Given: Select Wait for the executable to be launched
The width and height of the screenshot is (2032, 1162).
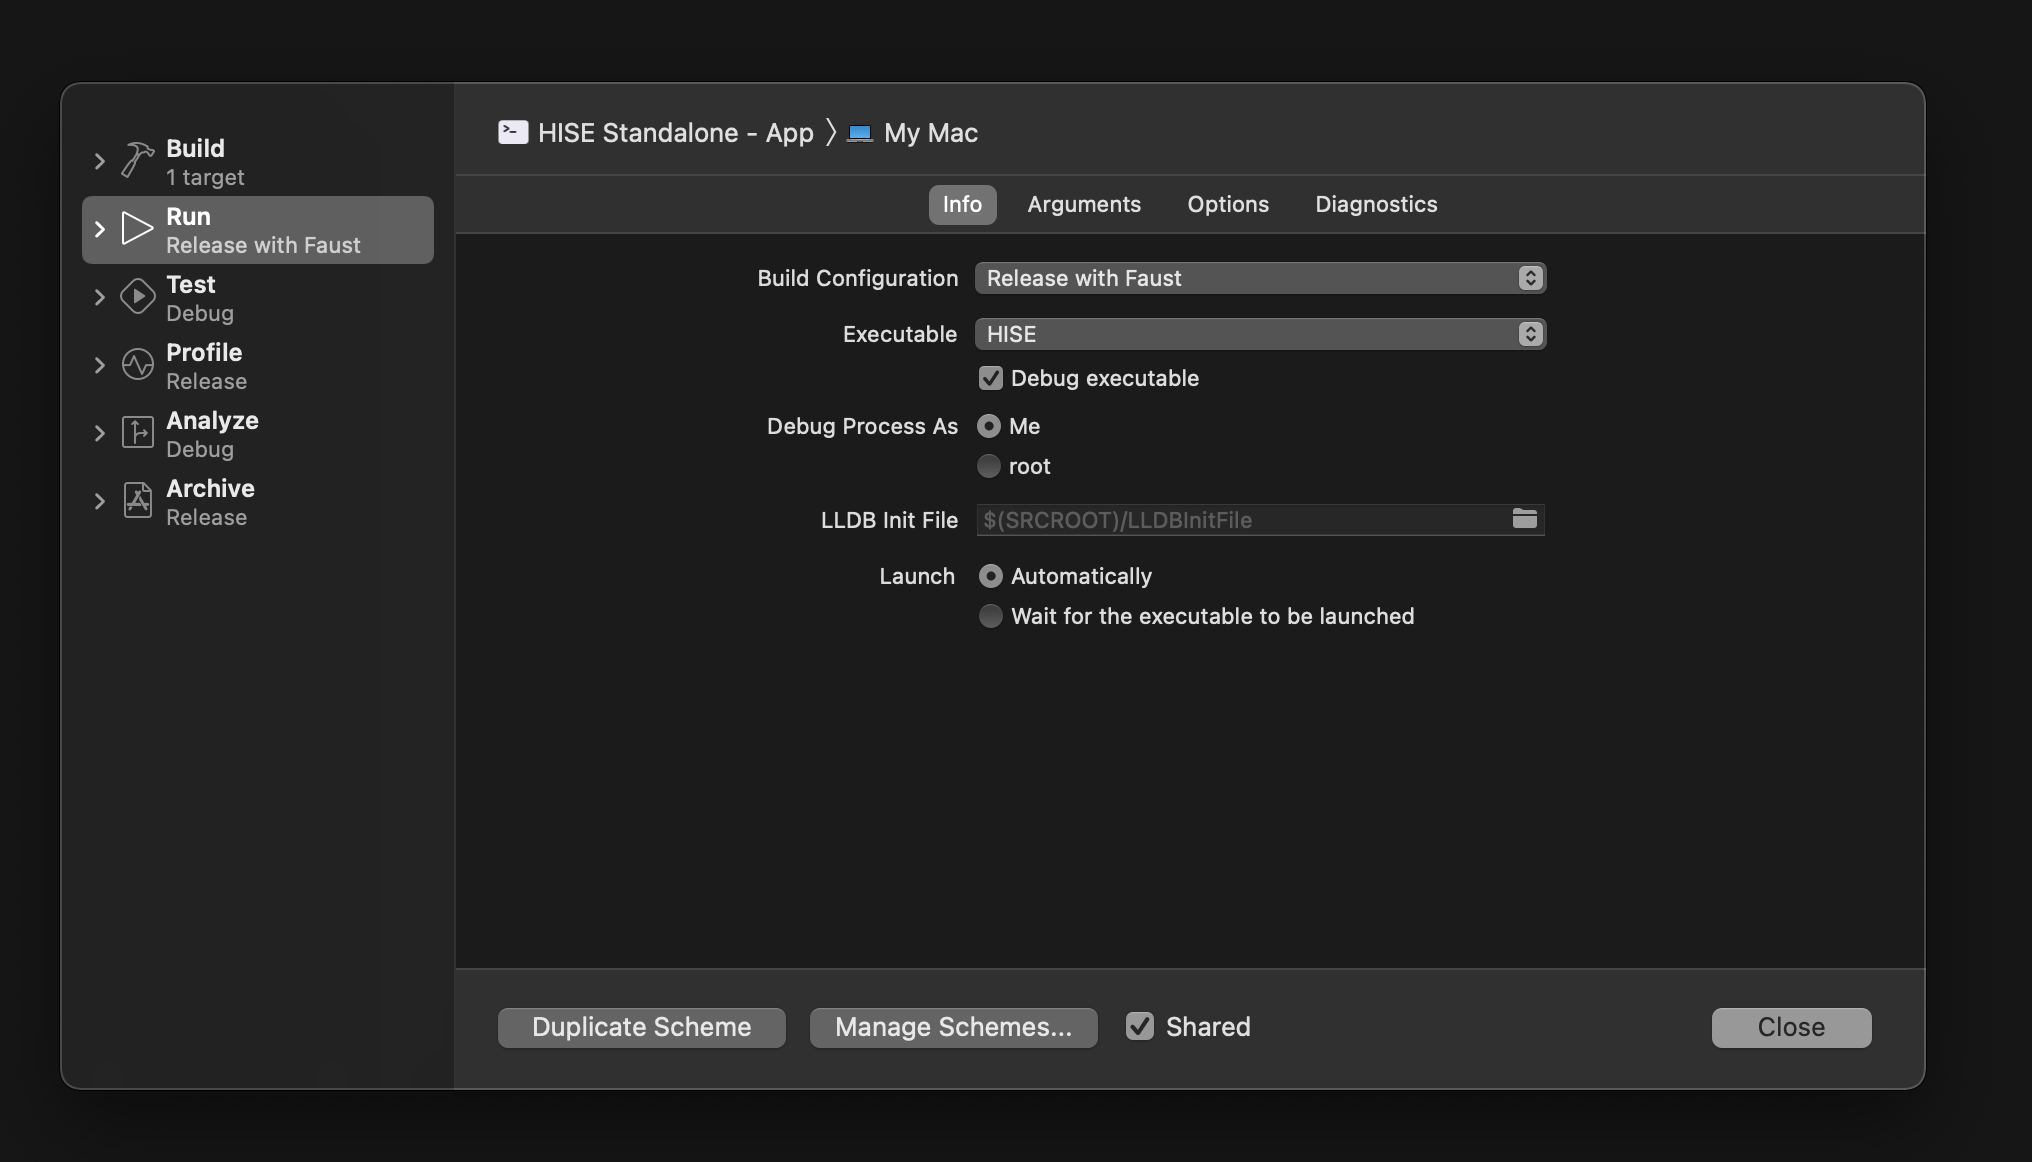Looking at the screenshot, I should [x=990, y=616].
